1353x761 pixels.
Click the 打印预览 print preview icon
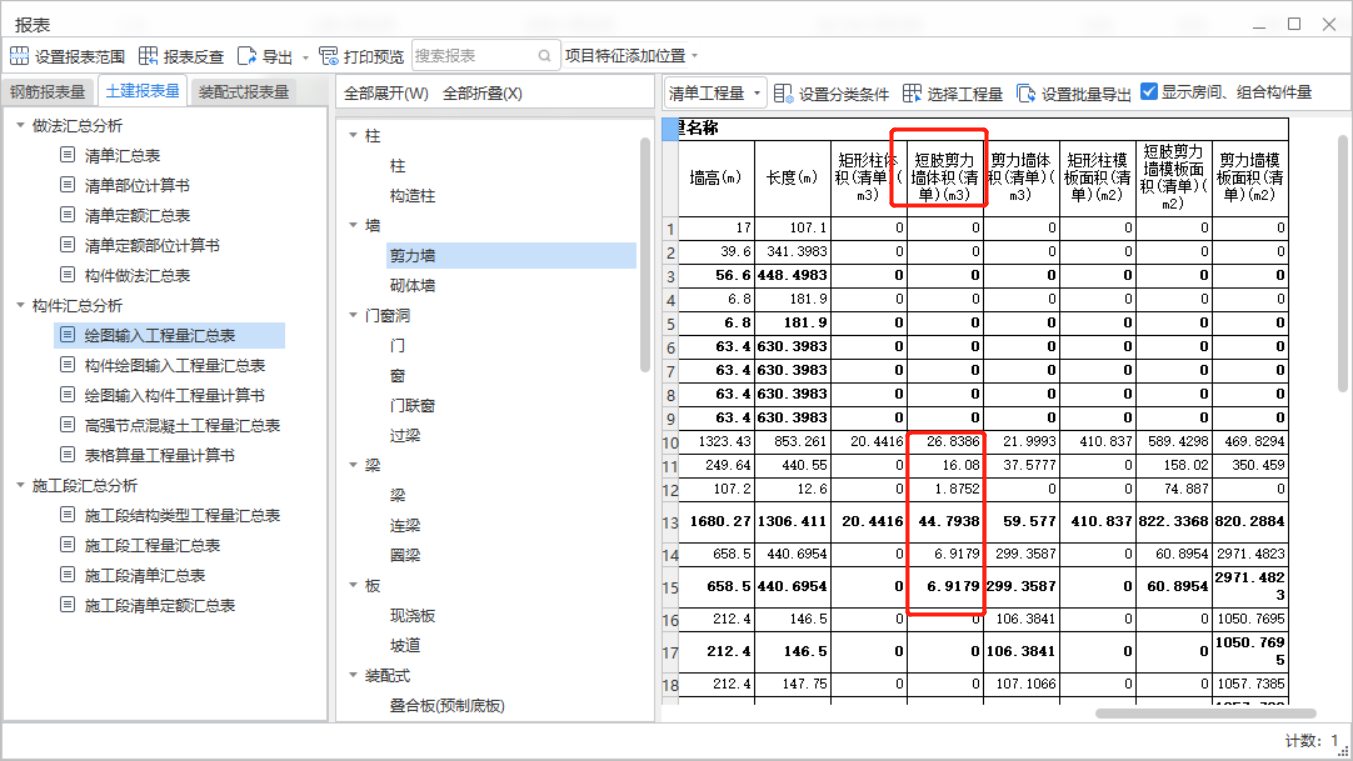point(328,56)
